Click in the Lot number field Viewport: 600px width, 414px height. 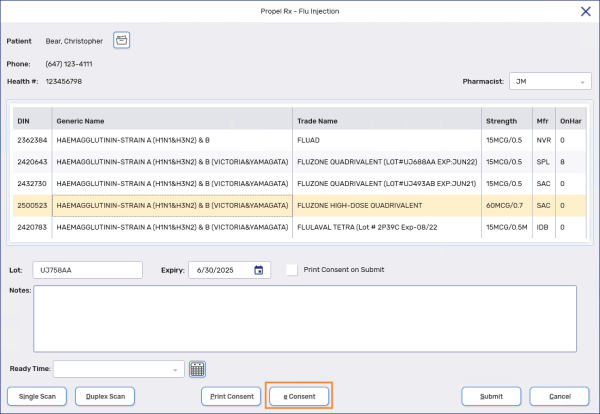tap(88, 270)
